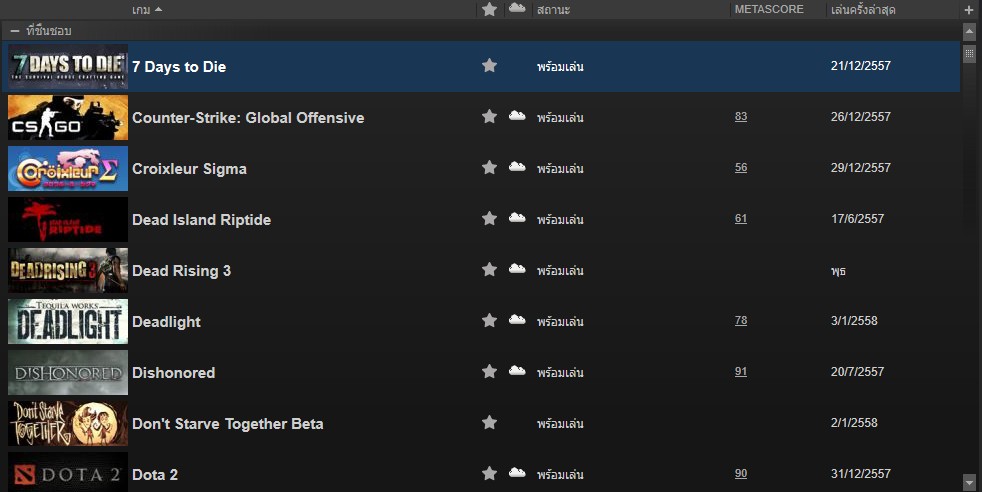Toggle favorite star for Counter-Strike: Global Offensive
Image resolution: width=982 pixels, height=492 pixels.
489,116
